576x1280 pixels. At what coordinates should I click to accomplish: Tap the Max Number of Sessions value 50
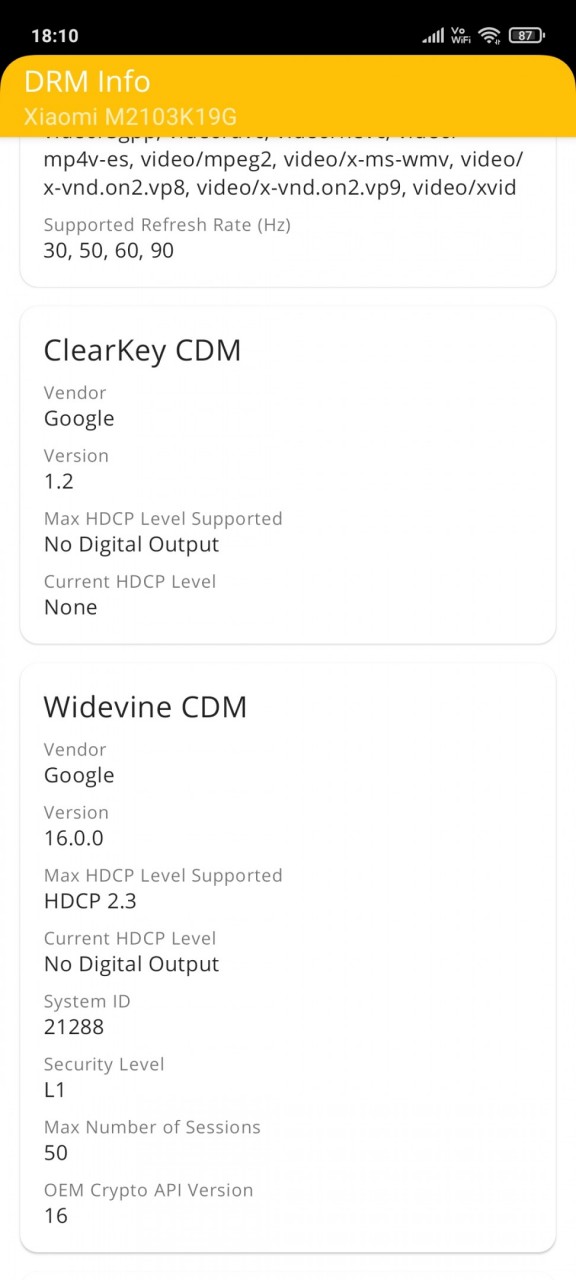pos(56,1153)
